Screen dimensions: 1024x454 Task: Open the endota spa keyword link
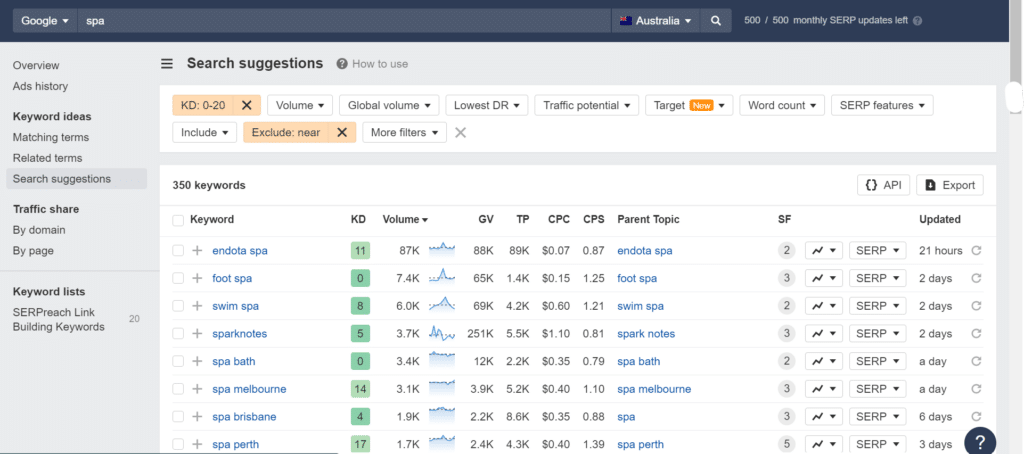click(x=240, y=251)
